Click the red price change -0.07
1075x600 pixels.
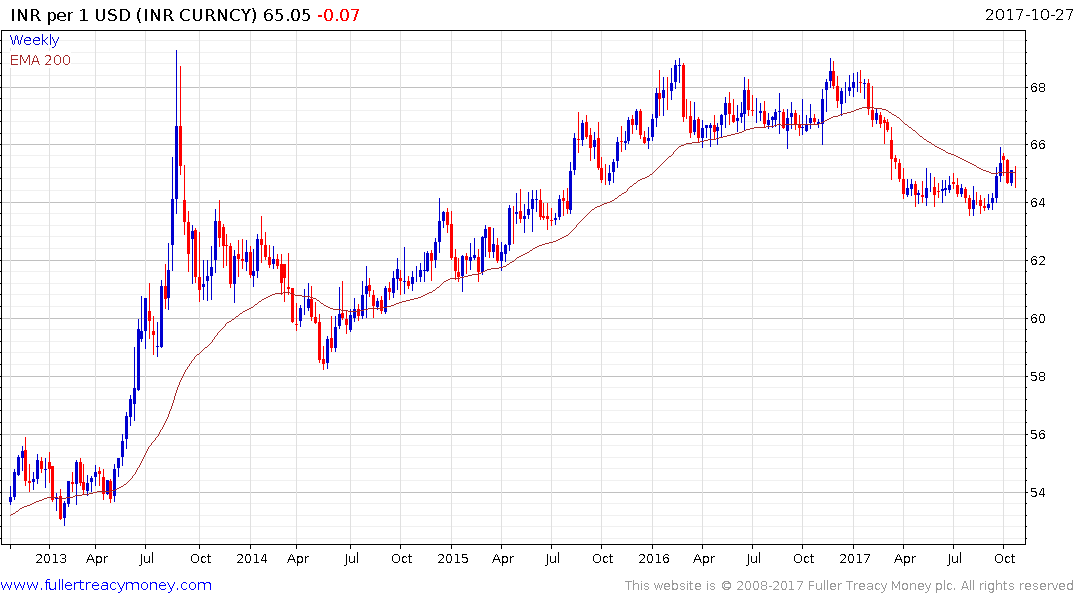[x=338, y=15]
